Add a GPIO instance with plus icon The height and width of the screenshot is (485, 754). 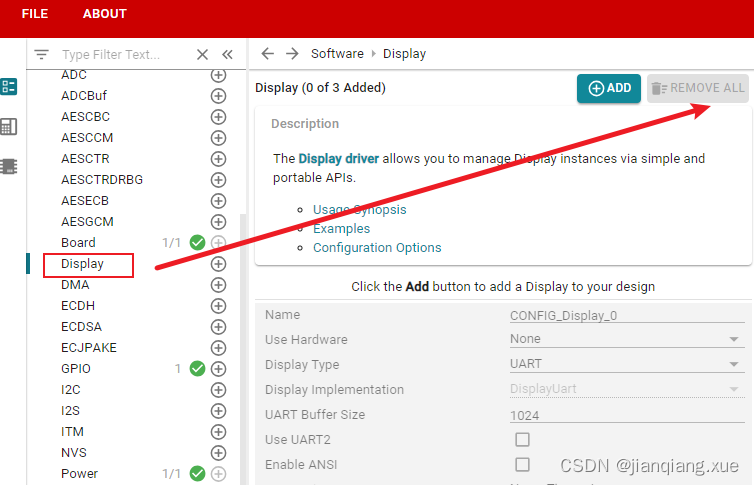(218, 369)
